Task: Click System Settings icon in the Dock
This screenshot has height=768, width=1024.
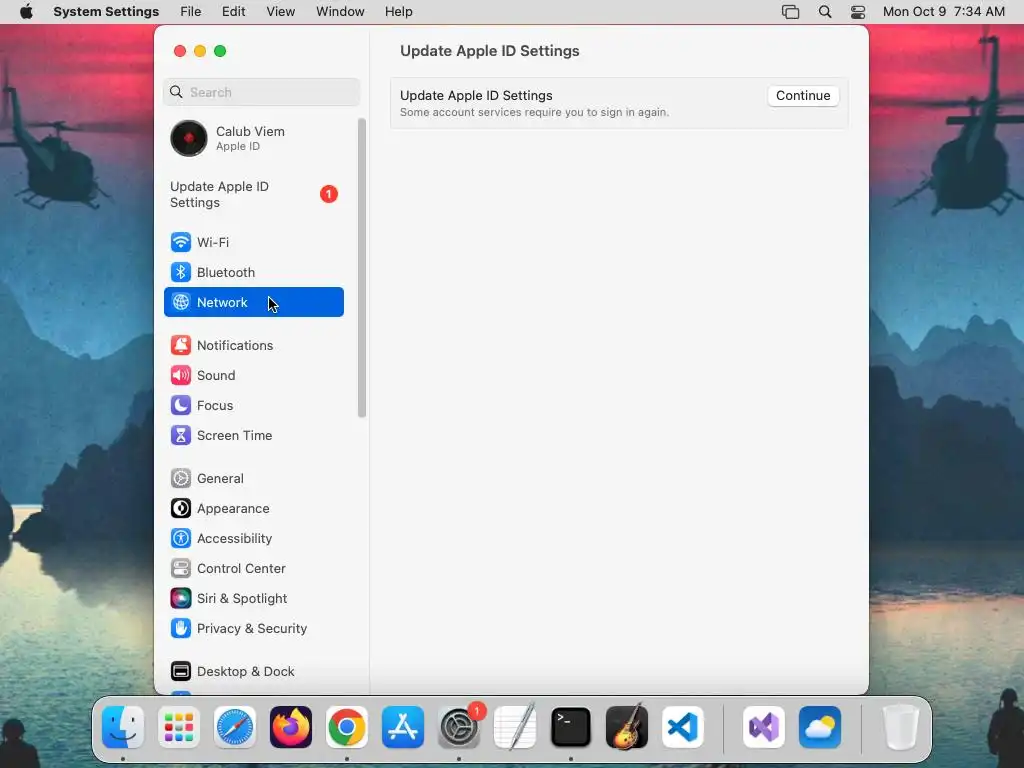Action: [x=459, y=727]
